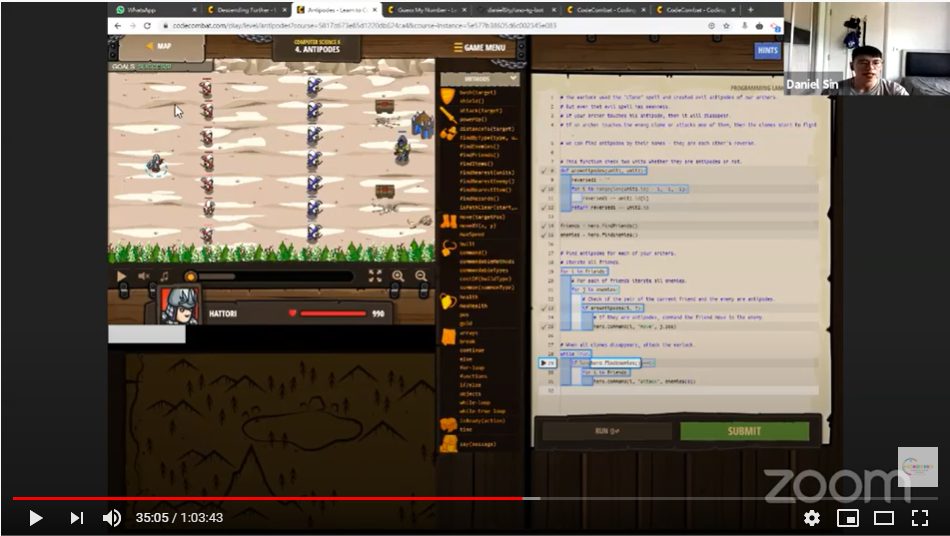Click the level title 4. ANTIPODES
The width and height of the screenshot is (950, 536).
pyautogui.click(x=317, y=49)
